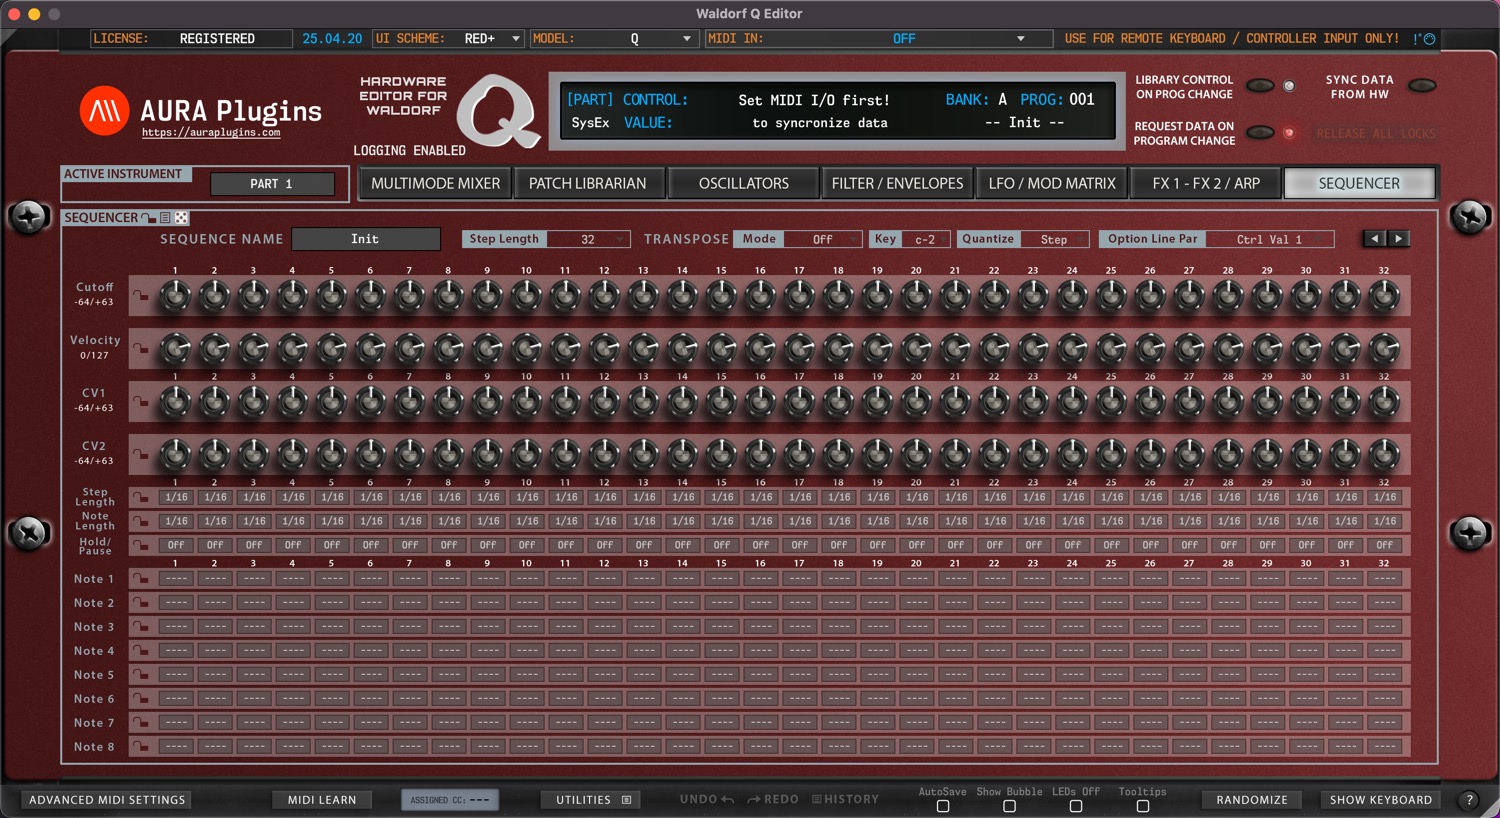Image resolution: width=1500 pixels, height=818 pixels.
Task: Open the History list
Action: pyautogui.click(x=845, y=799)
